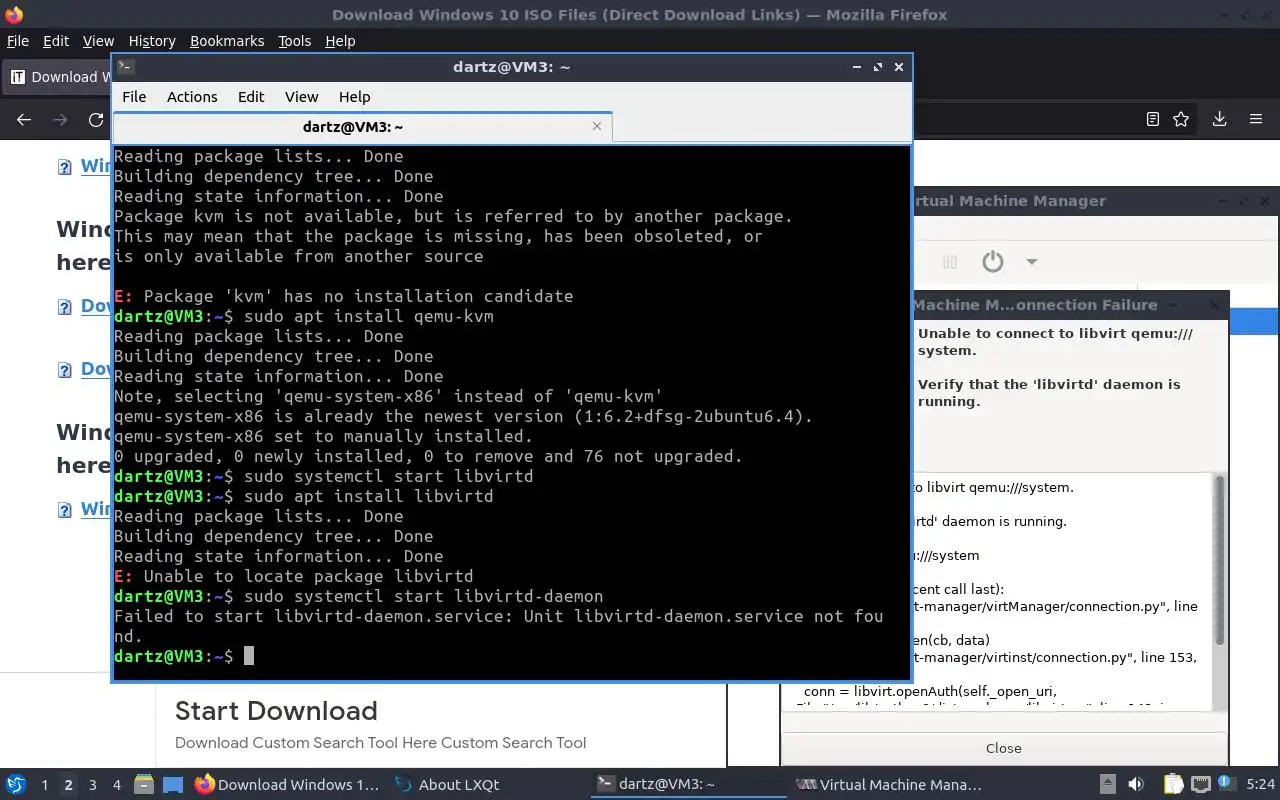Open the volume control in the system tray
Image resolution: width=1280 pixels, height=800 pixels.
1136,785
